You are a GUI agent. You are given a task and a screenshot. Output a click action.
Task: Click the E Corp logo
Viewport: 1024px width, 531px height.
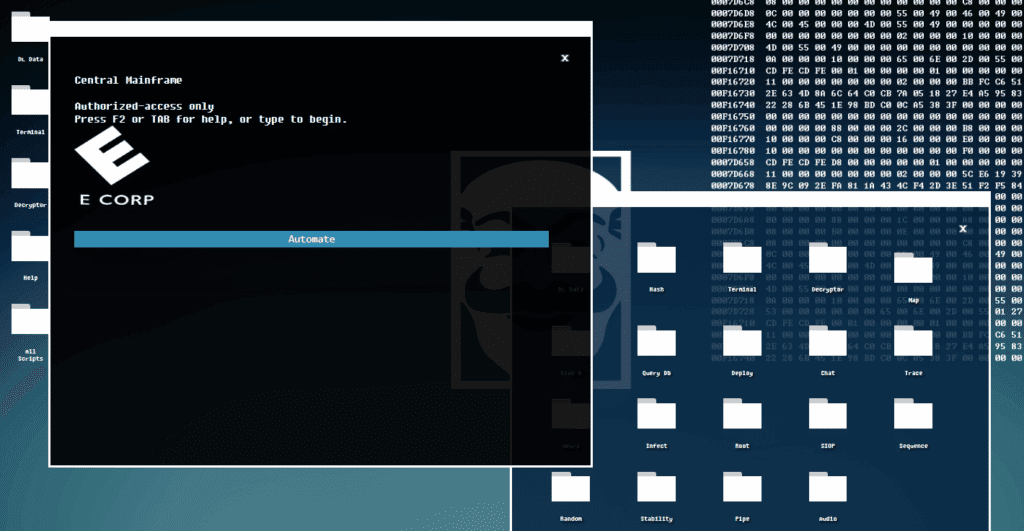tap(113, 170)
